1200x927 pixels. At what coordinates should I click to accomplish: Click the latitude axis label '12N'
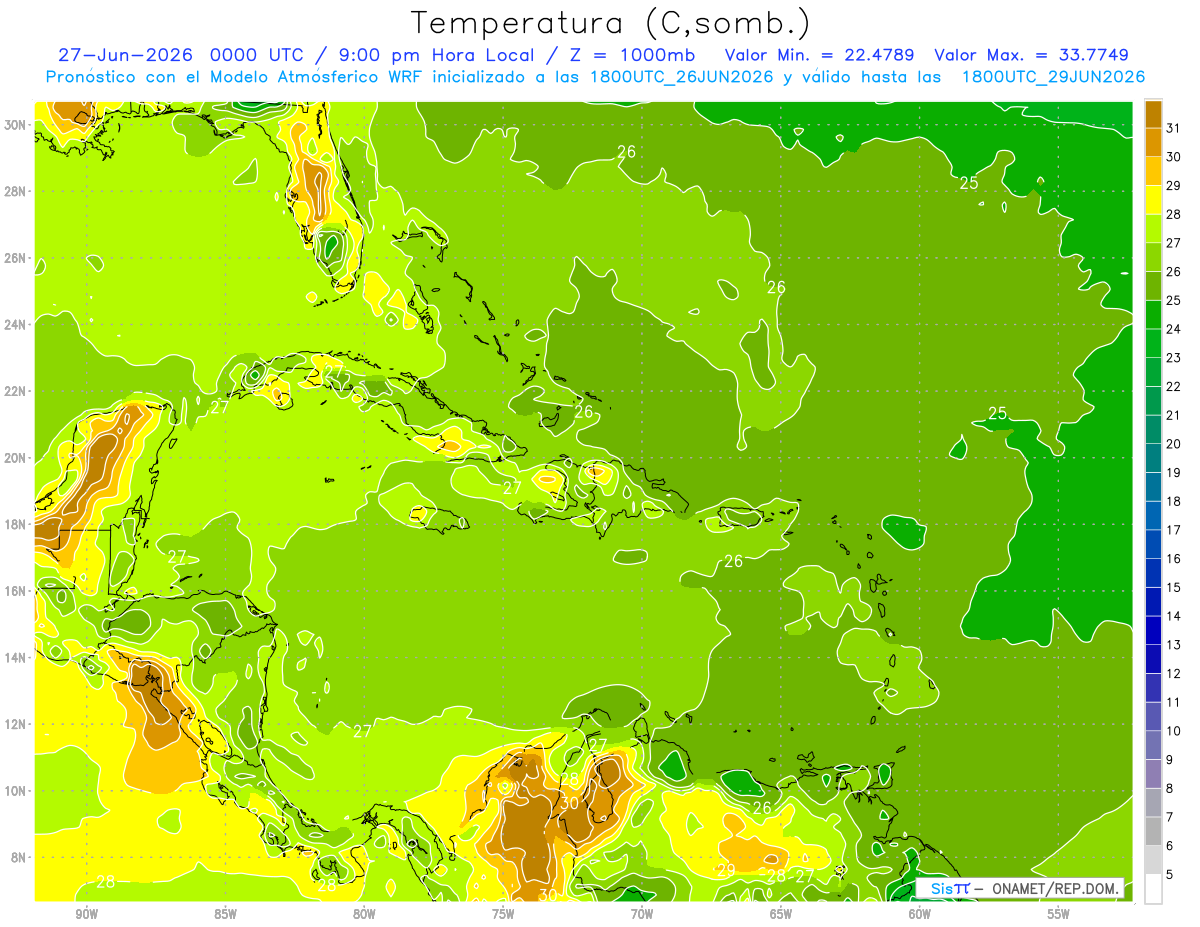click(x=15, y=724)
